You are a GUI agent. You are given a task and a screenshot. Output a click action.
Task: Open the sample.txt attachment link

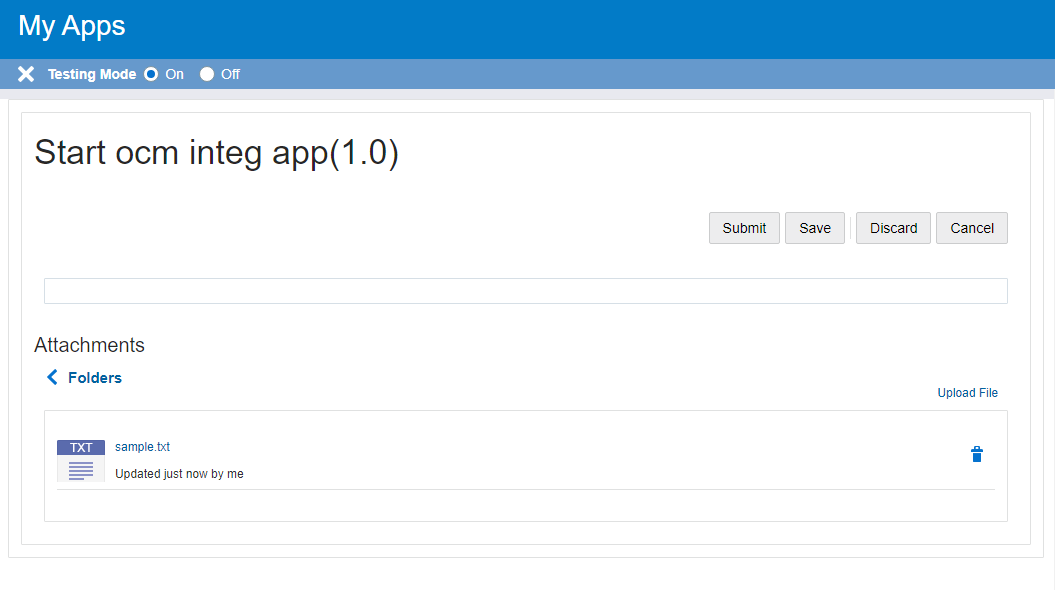143,447
